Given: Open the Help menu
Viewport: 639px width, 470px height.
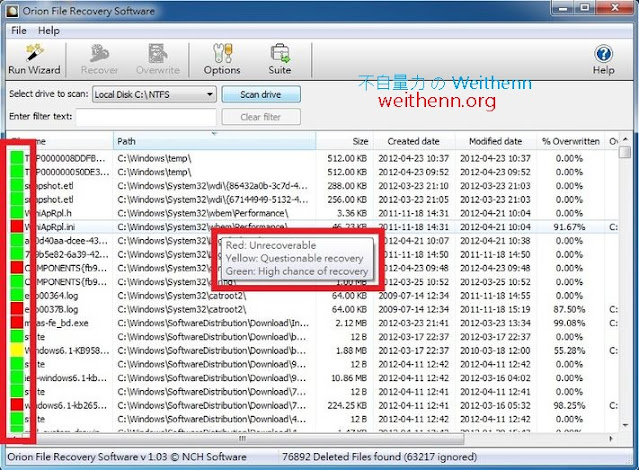Looking at the screenshot, I should [x=49, y=31].
